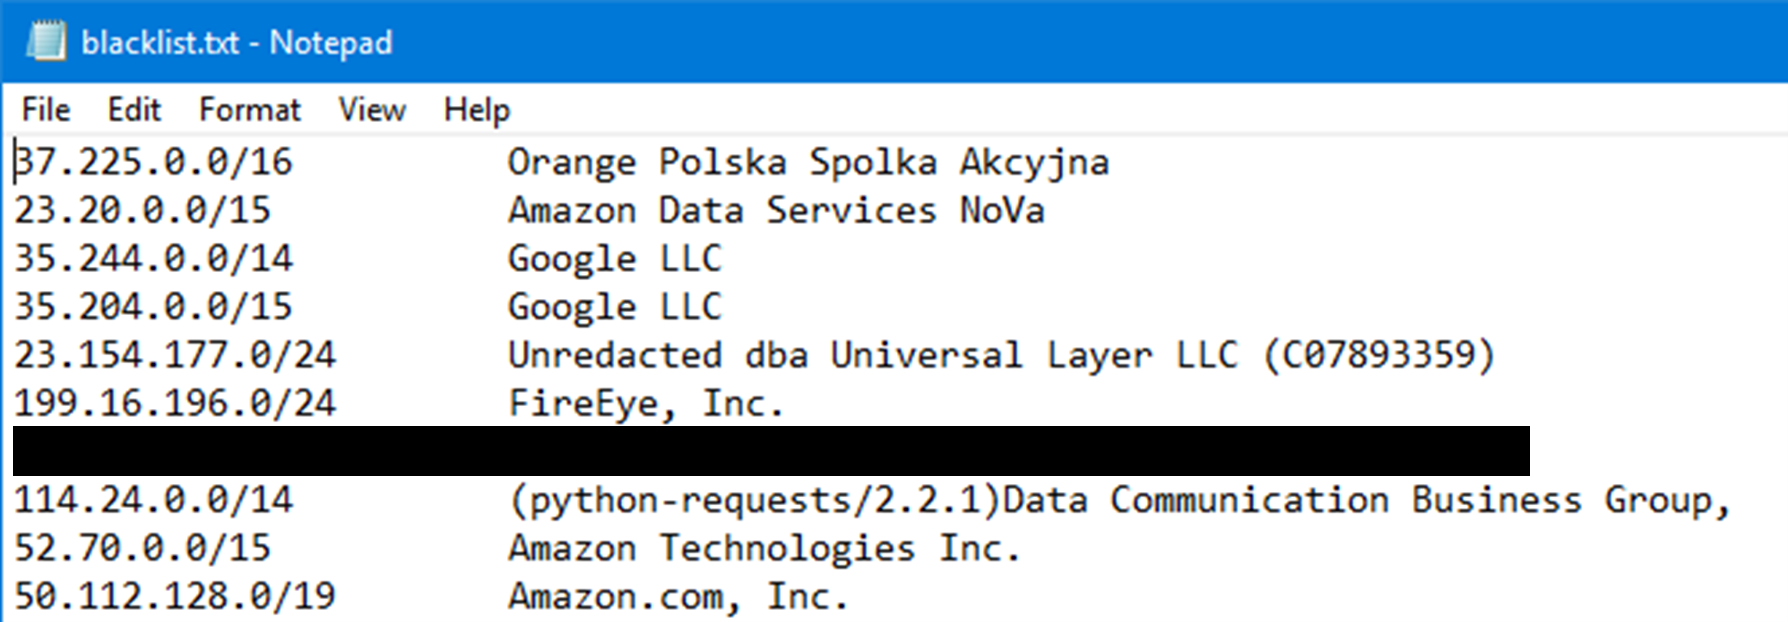Click the blacked-out redacted line
1788x622 pixels.
770,451
